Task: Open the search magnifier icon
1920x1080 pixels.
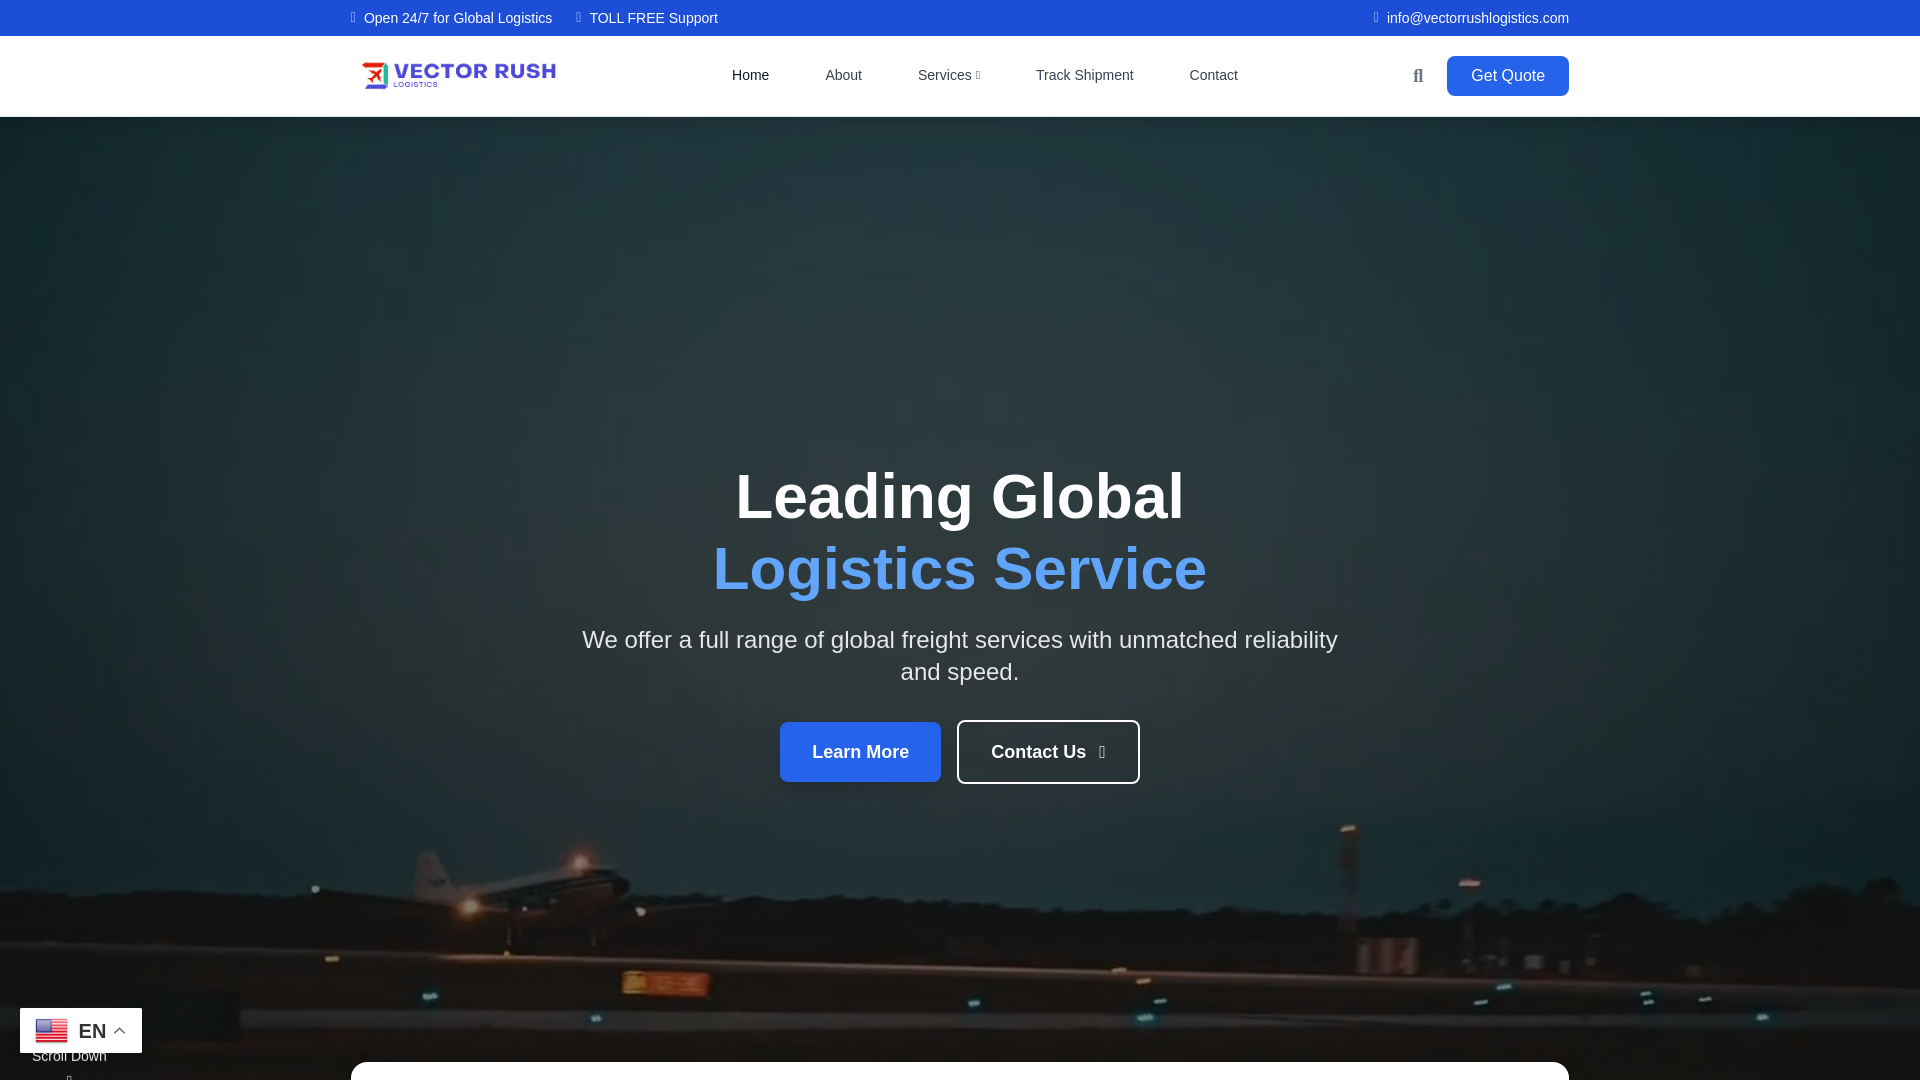Action: [x=1417, y=76]
